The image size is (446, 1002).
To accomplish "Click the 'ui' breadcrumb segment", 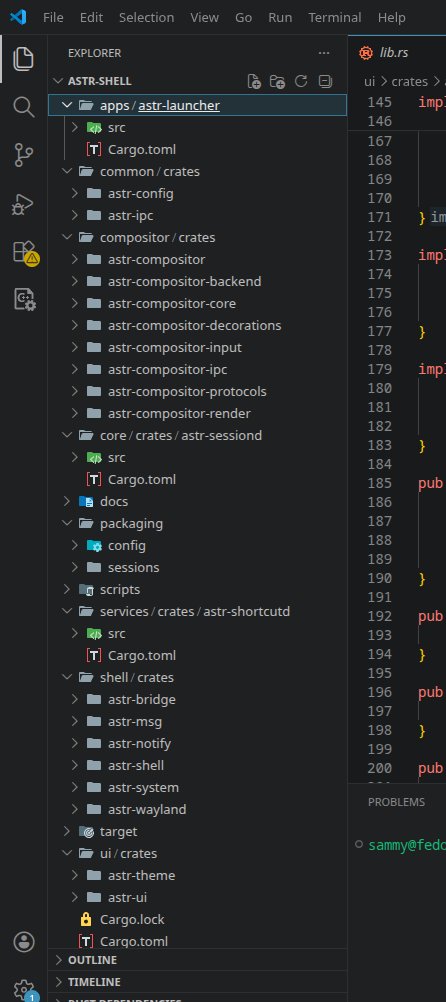I will point(369,82).
